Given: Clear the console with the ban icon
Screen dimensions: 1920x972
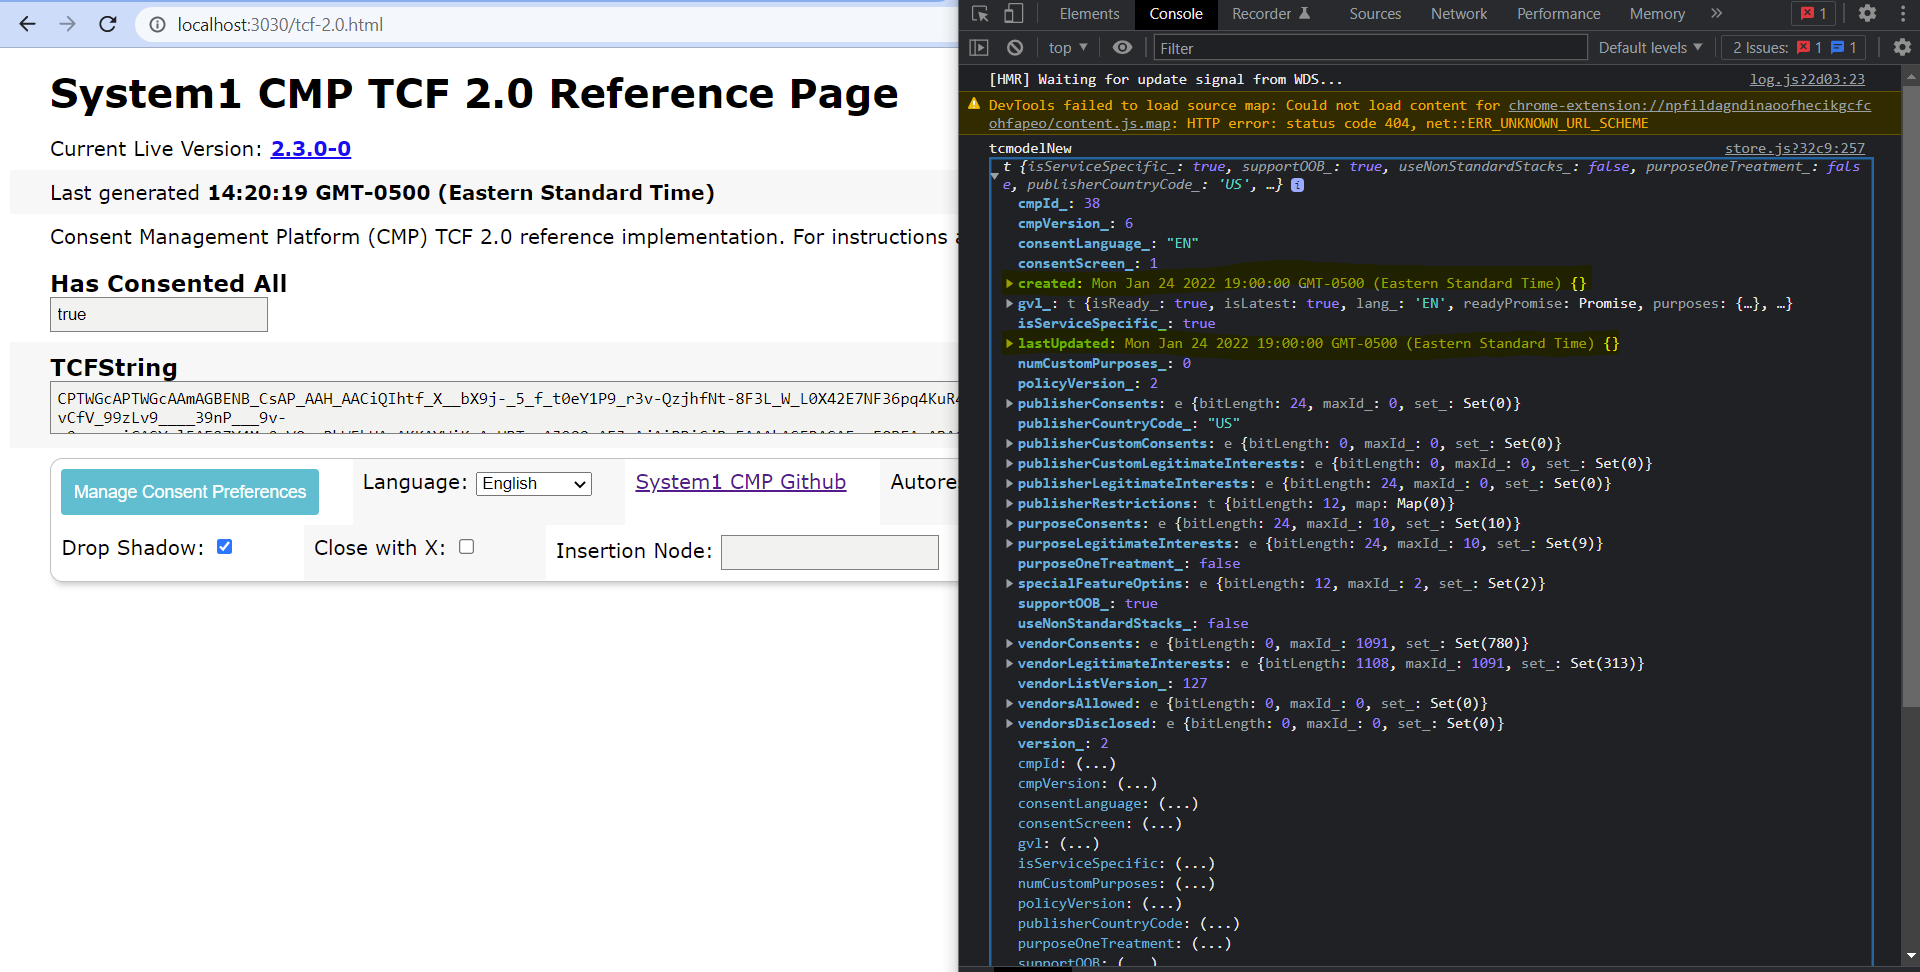Looking at the screenshot, I should tap(1015, 47).
